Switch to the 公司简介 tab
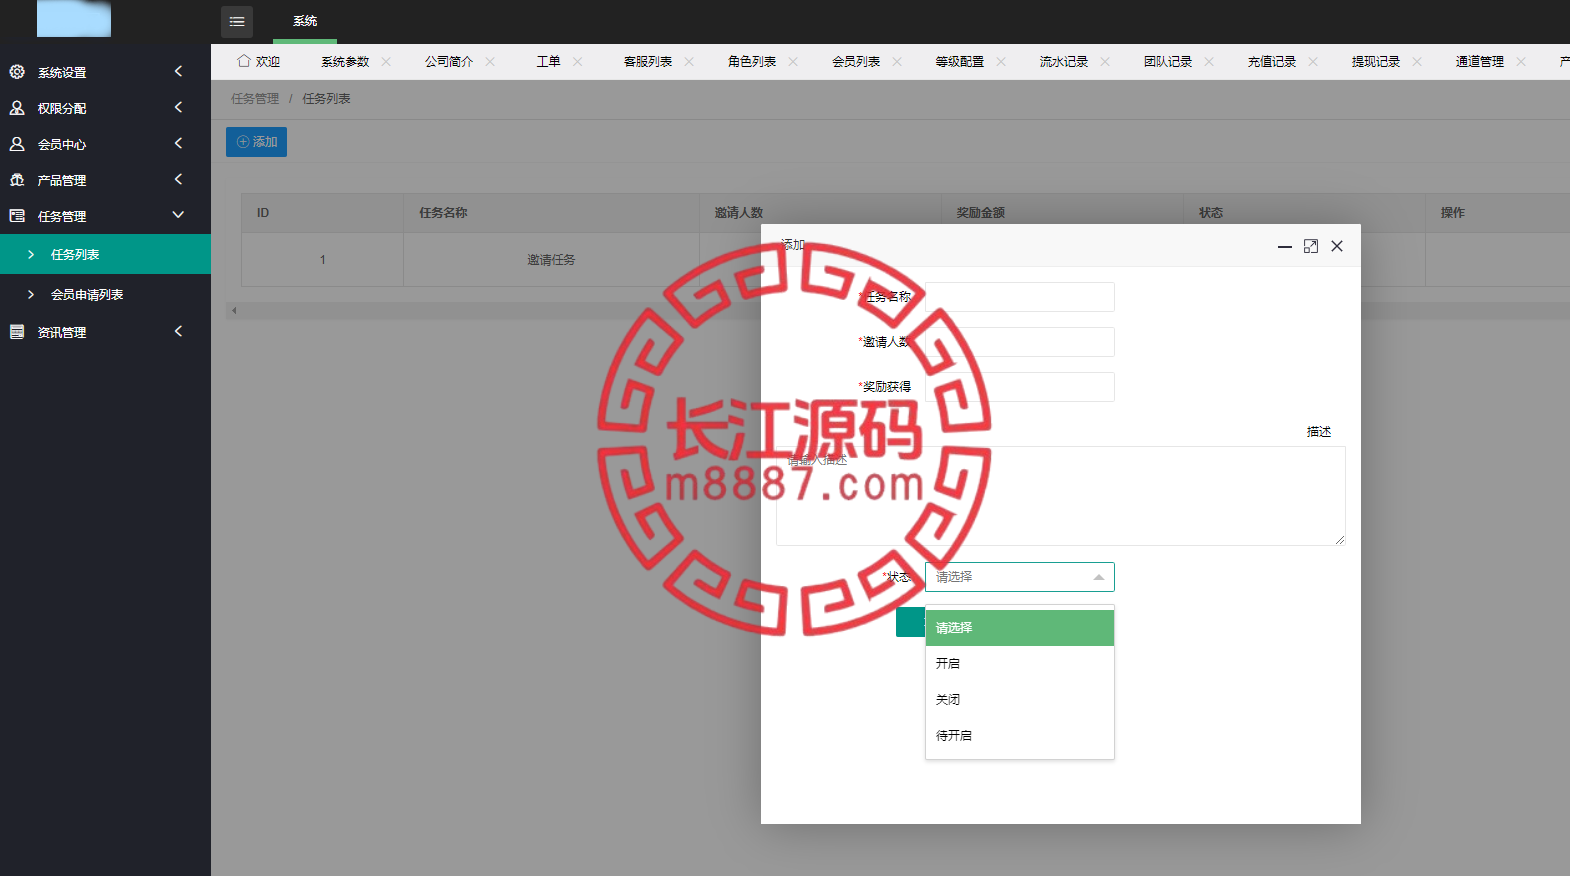 (x=449, y=62)
